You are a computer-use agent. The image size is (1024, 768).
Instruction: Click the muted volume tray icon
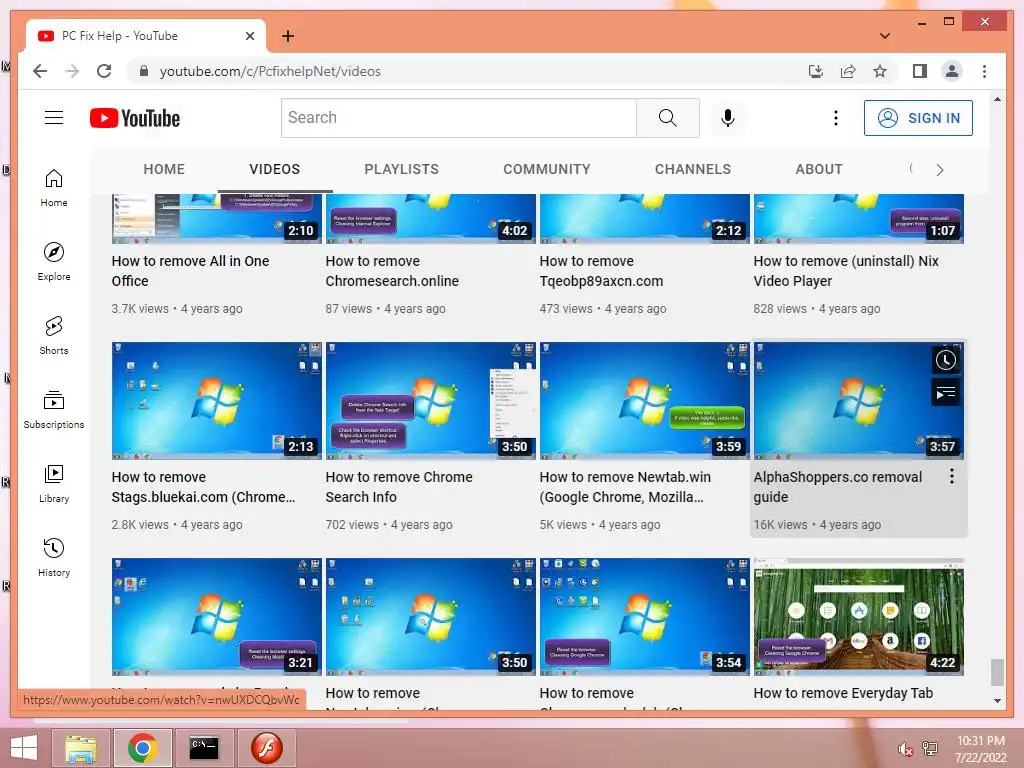tap(905, 749)
